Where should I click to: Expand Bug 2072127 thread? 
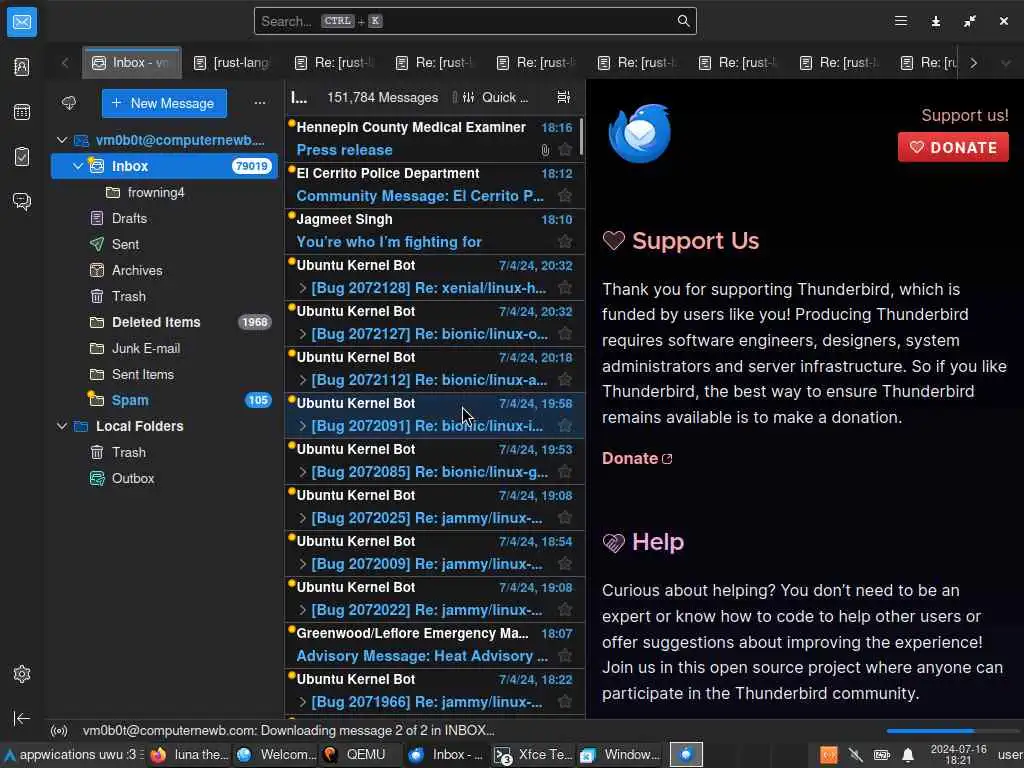click(302, 334)
